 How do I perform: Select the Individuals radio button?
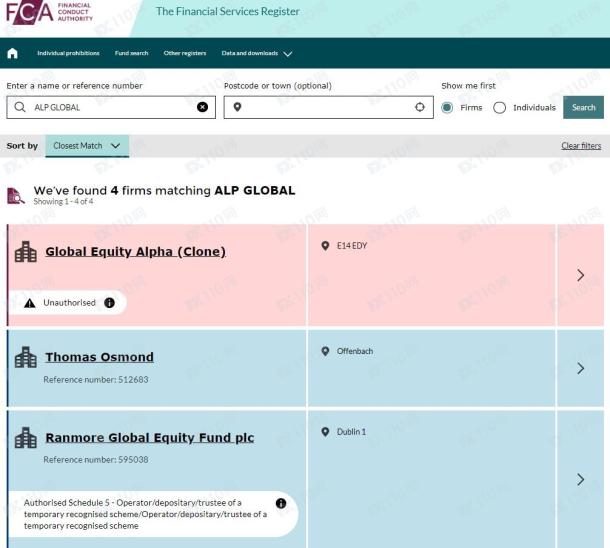[x=499, y=107]
